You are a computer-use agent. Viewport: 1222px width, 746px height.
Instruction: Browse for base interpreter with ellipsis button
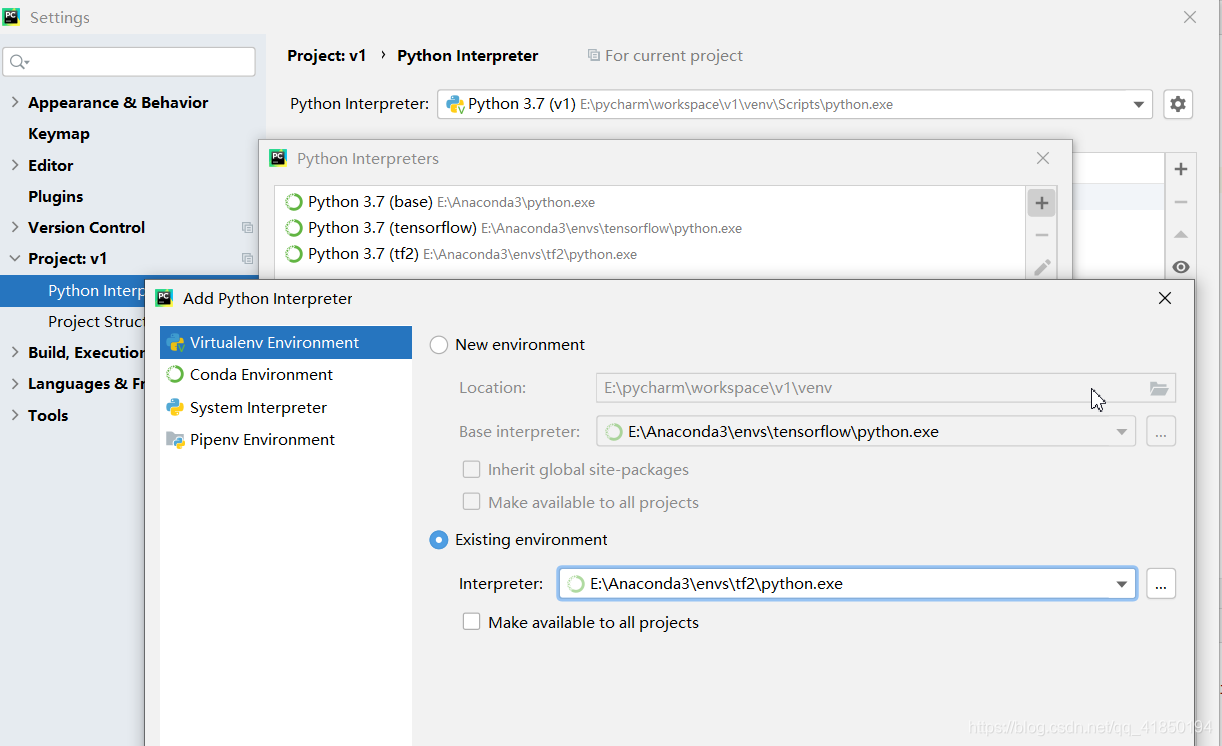click(x=1161, y=432)
